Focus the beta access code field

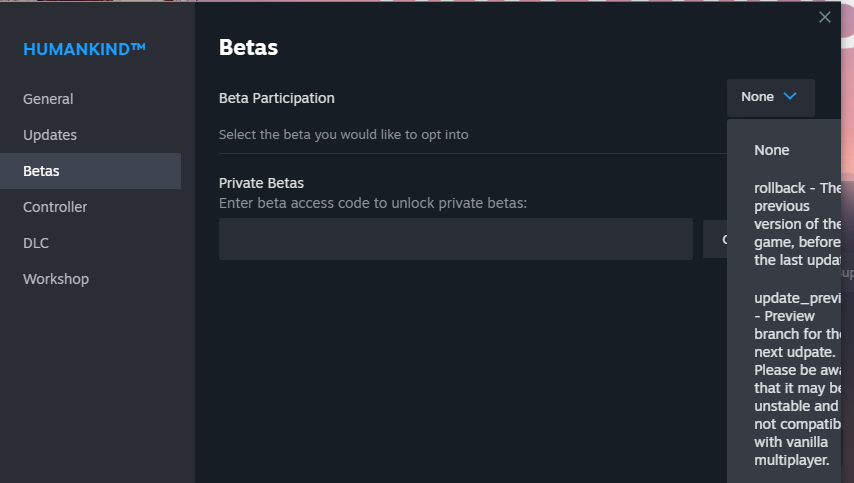(456, 239)
